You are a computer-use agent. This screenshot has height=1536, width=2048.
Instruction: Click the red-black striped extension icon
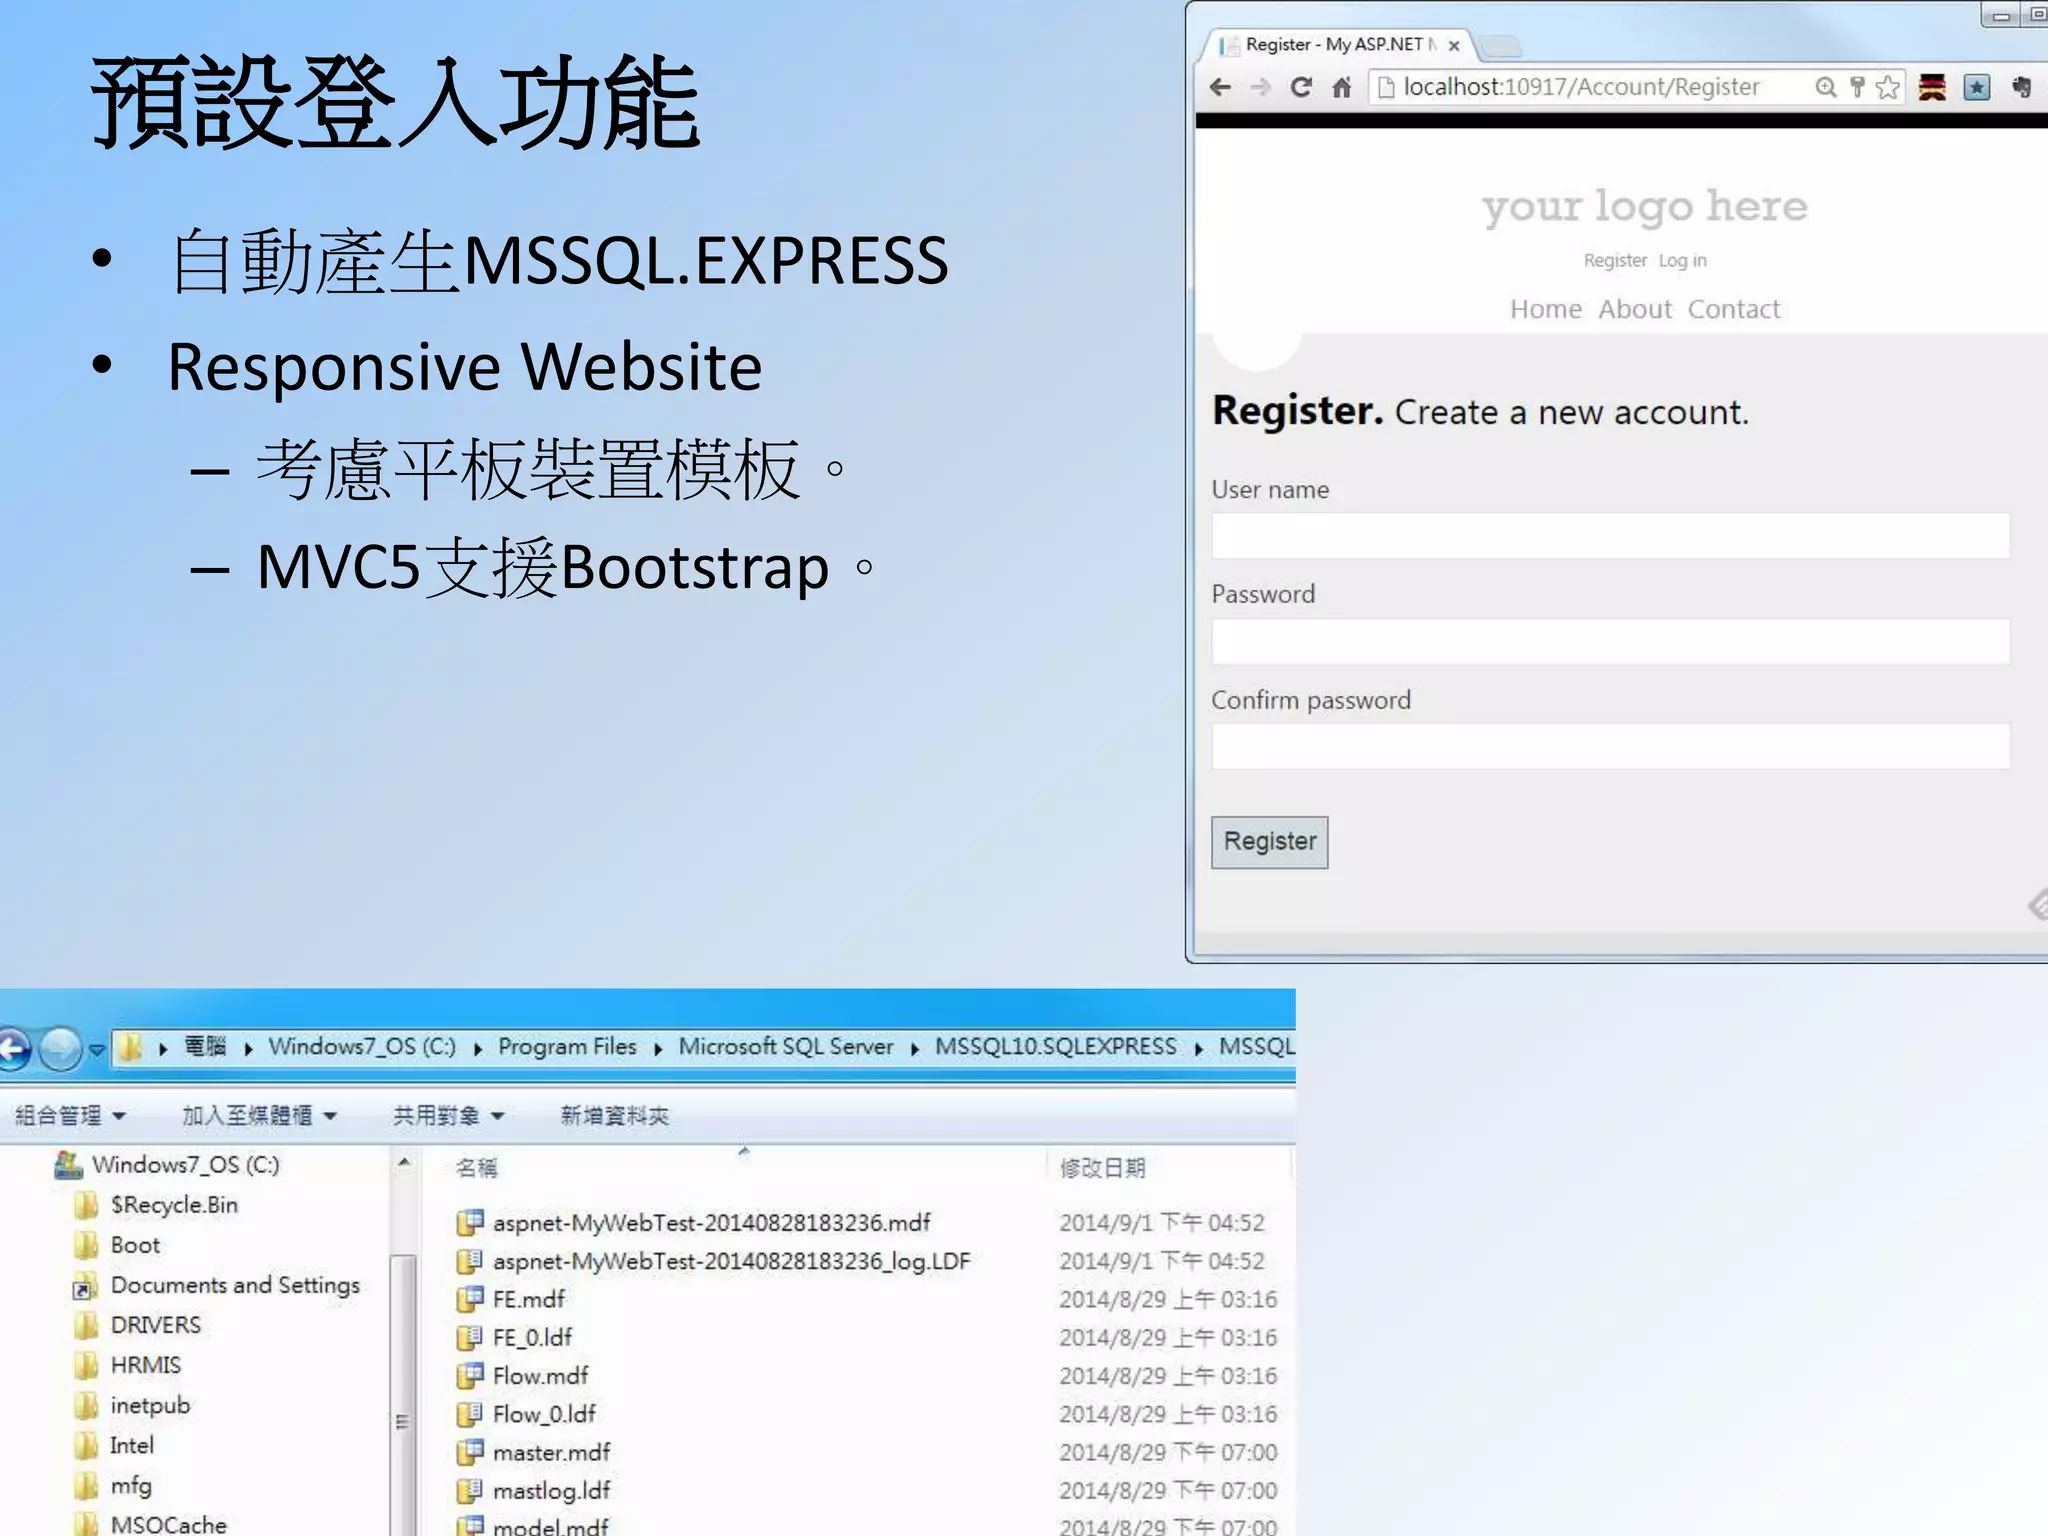(x=1932, y=88)
